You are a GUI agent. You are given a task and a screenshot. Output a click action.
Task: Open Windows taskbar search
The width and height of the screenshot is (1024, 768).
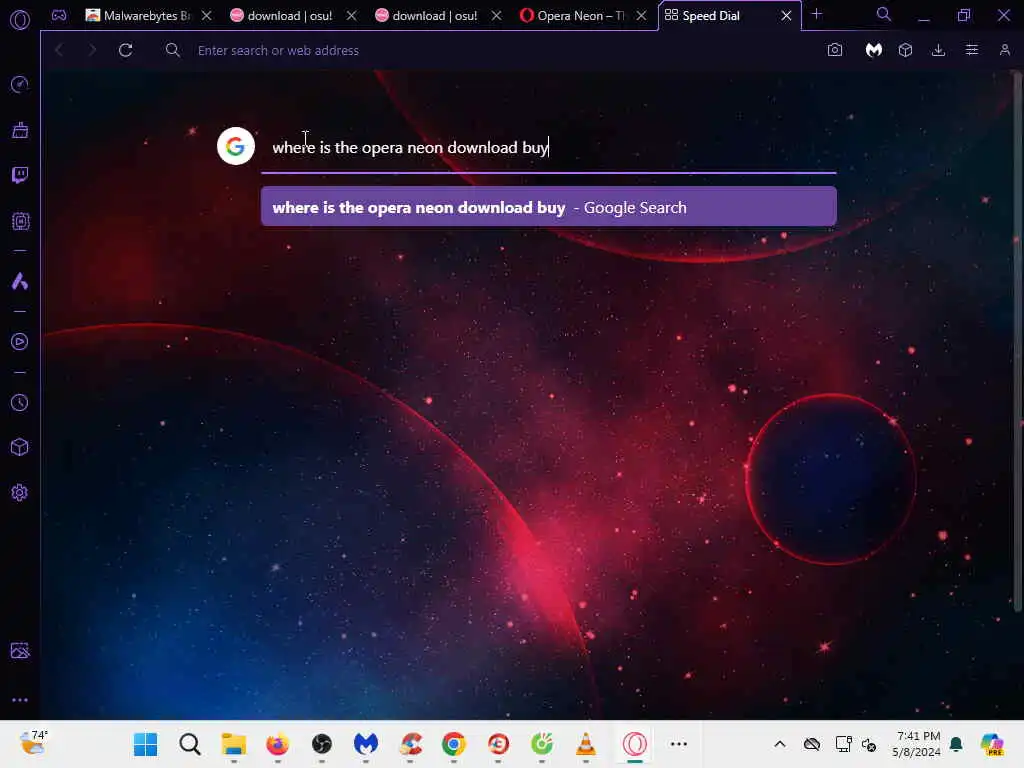coord(189,744)
